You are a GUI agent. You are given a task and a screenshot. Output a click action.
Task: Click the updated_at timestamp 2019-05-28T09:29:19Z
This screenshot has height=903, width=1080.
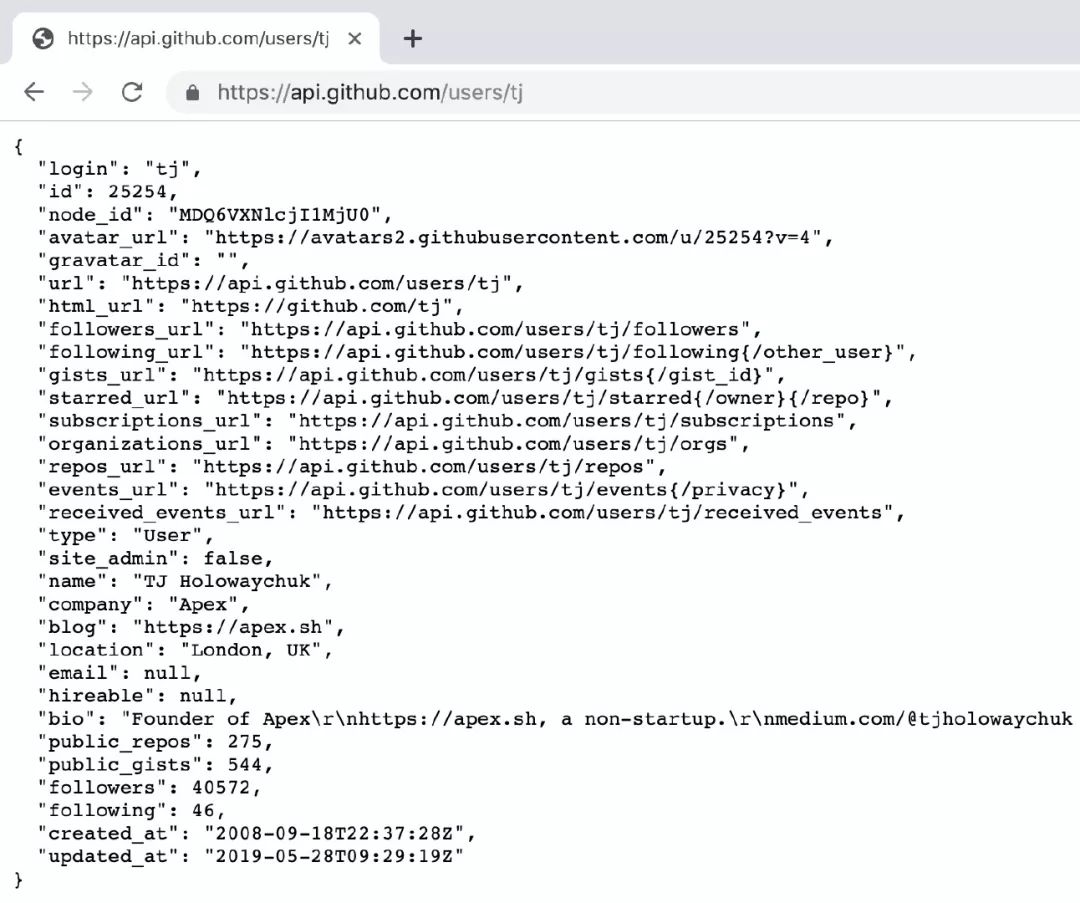pos(335,855)
